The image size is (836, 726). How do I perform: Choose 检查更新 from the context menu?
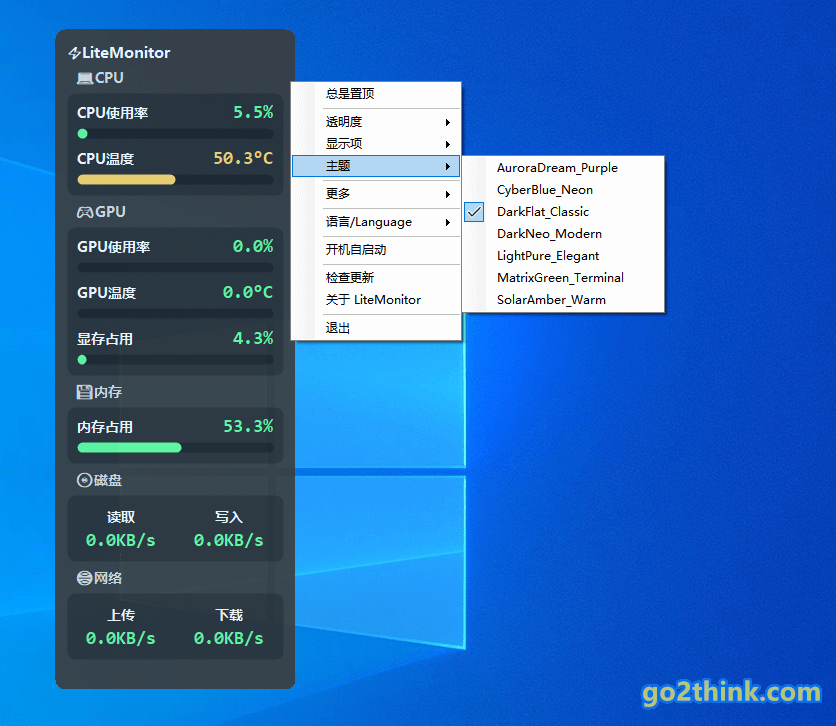tap(376, 278)
